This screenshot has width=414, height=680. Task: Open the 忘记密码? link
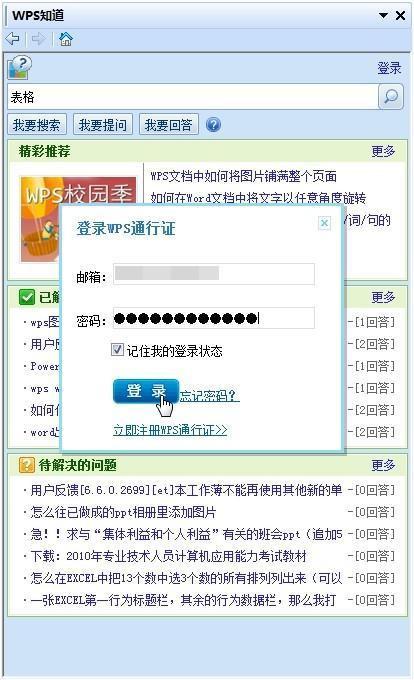(209, 395)
